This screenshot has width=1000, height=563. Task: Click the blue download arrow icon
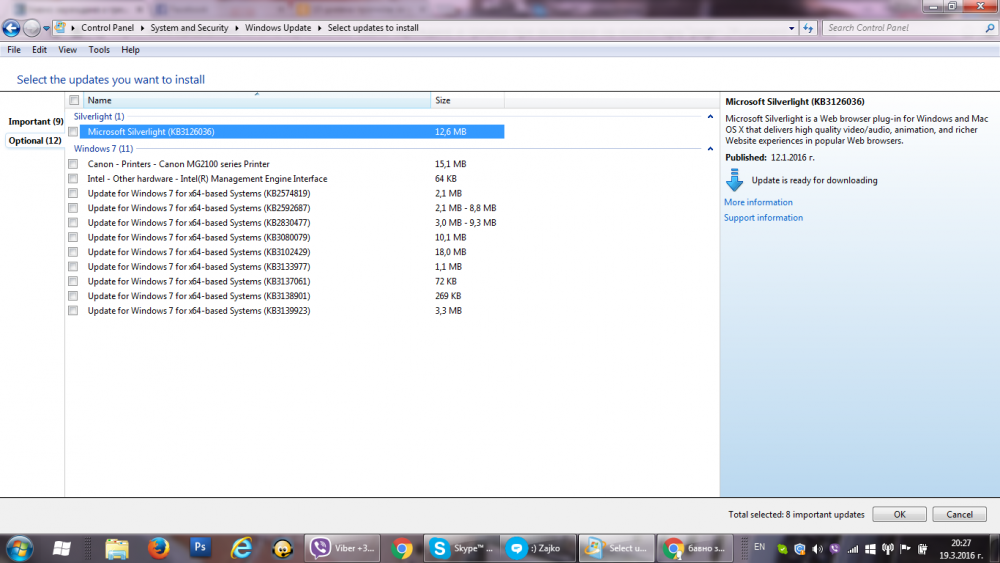click(x=735, y=180)
